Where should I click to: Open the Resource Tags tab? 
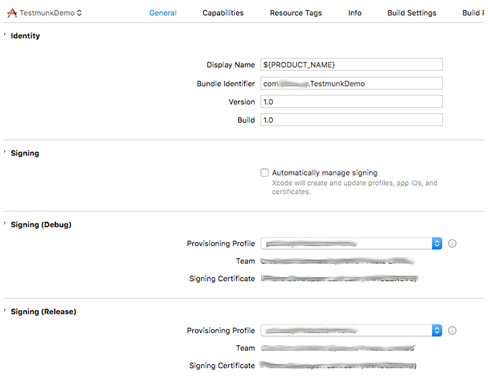296,13
